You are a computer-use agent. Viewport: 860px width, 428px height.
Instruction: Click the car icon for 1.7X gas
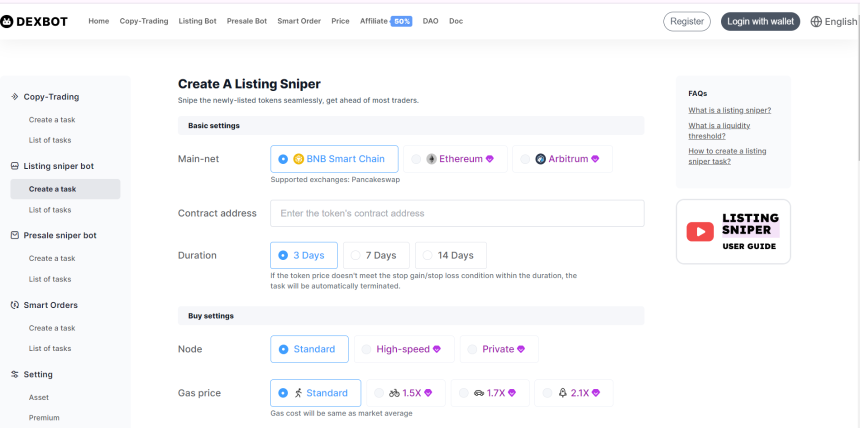pyautogui.click(x=479, y=393)
